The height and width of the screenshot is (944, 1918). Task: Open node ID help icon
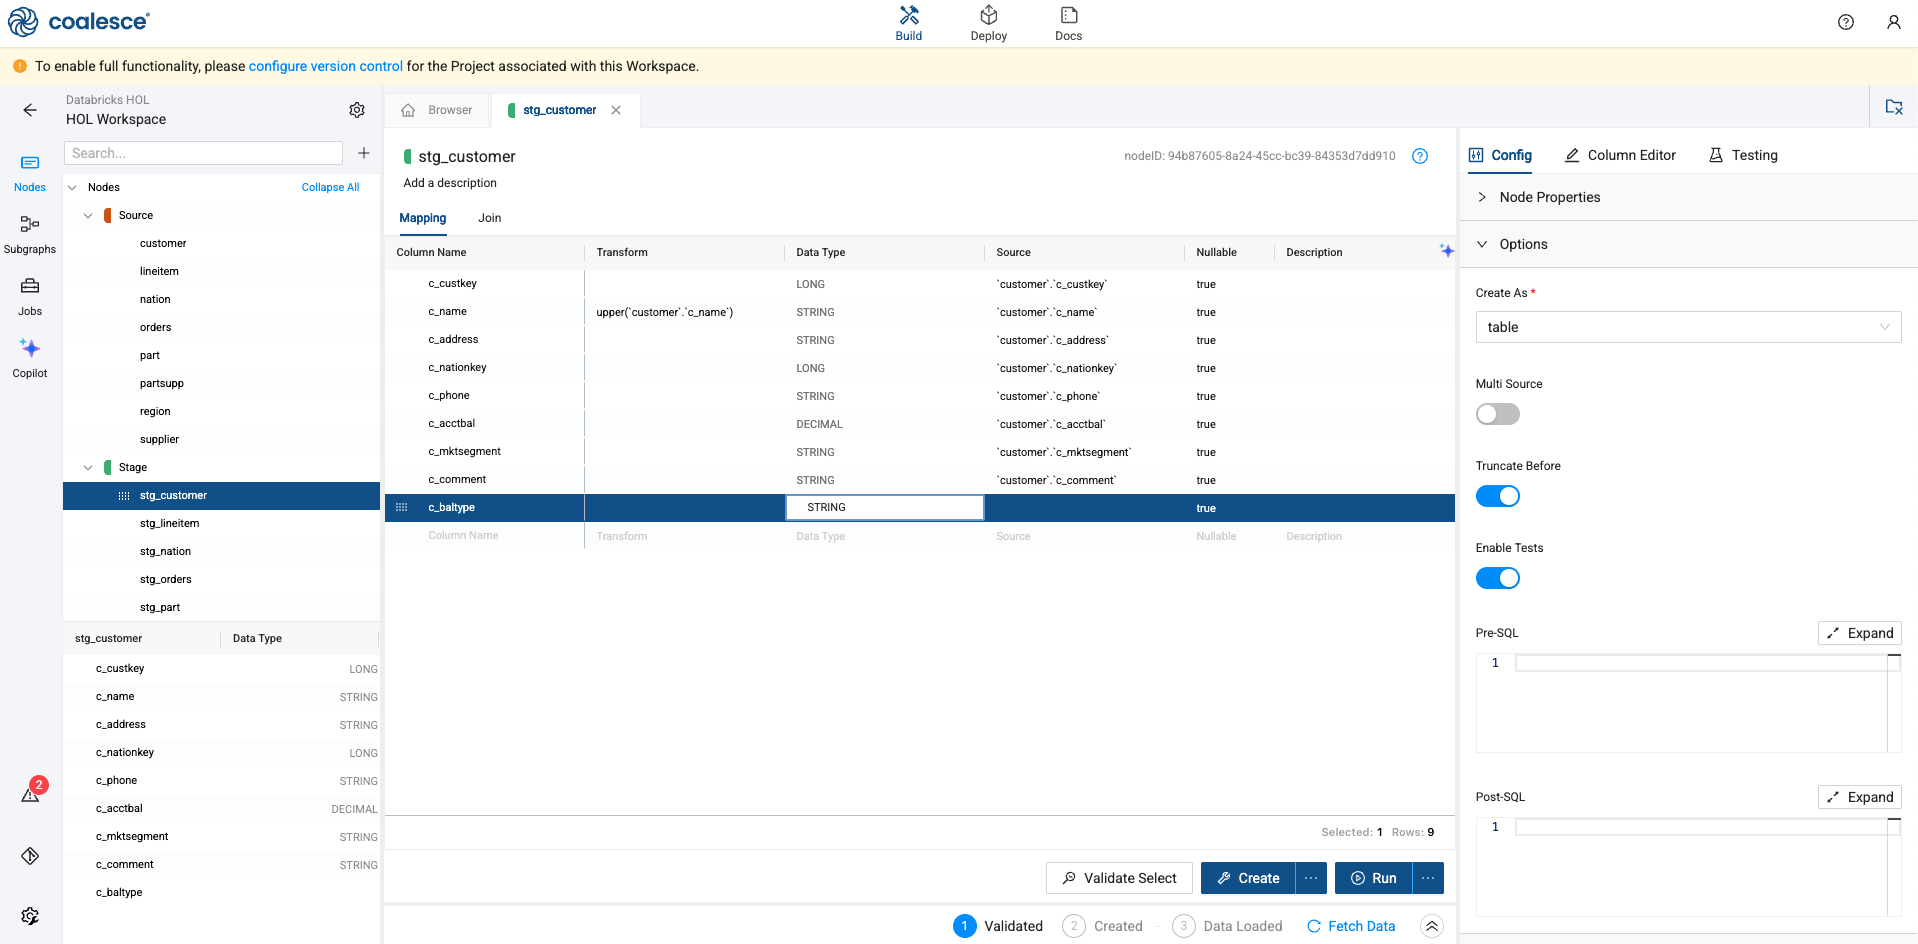pos(1420,156)
